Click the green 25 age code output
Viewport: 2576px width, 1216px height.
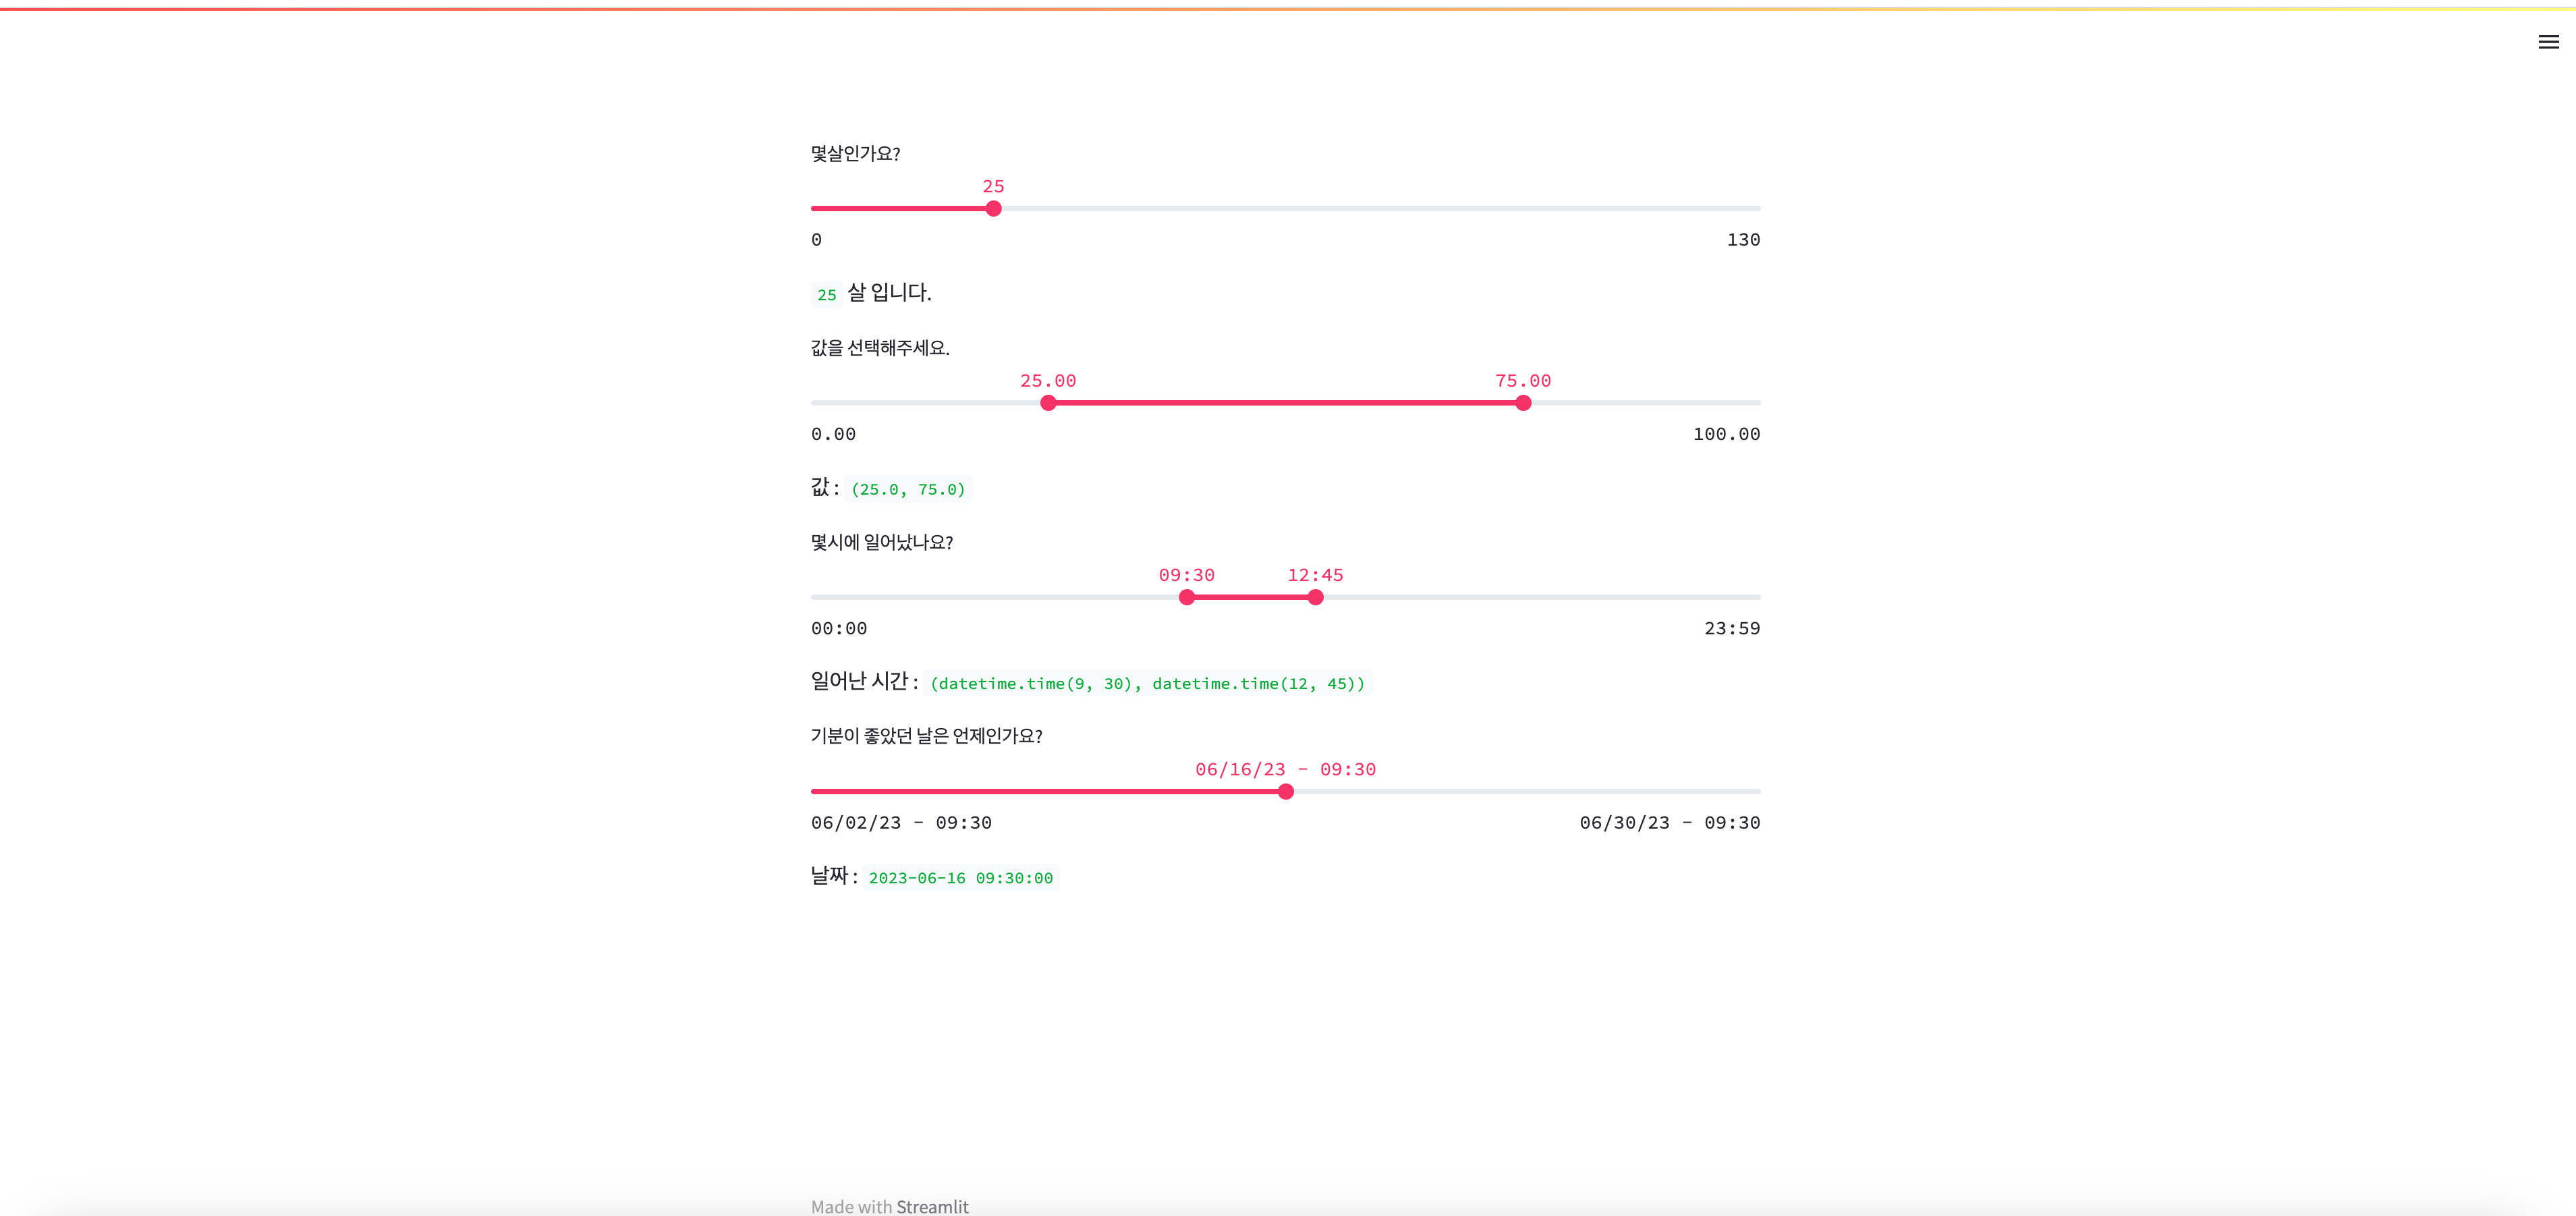[826, 295]
